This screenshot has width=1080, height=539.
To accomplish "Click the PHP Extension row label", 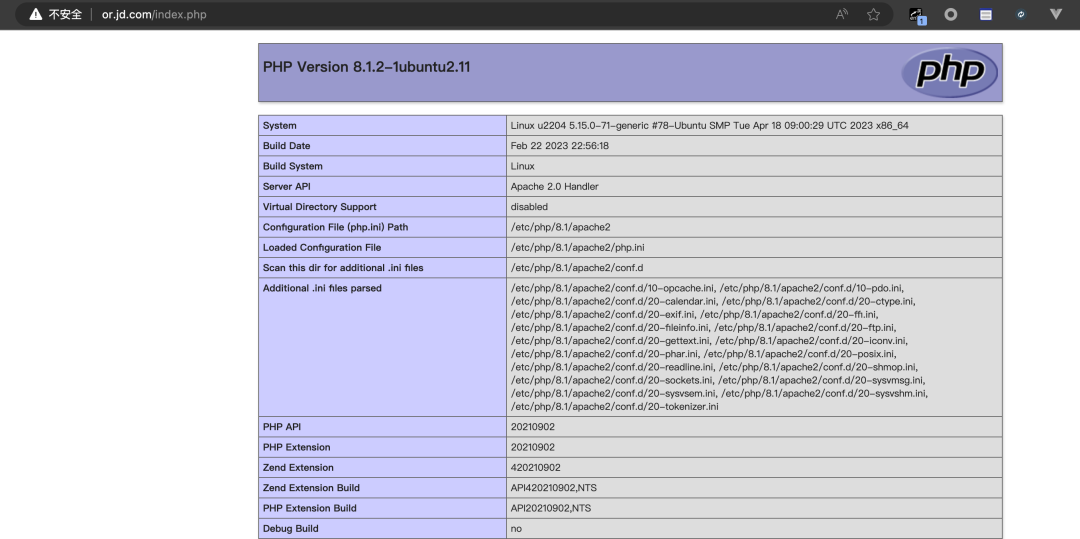I will (297, 447).
